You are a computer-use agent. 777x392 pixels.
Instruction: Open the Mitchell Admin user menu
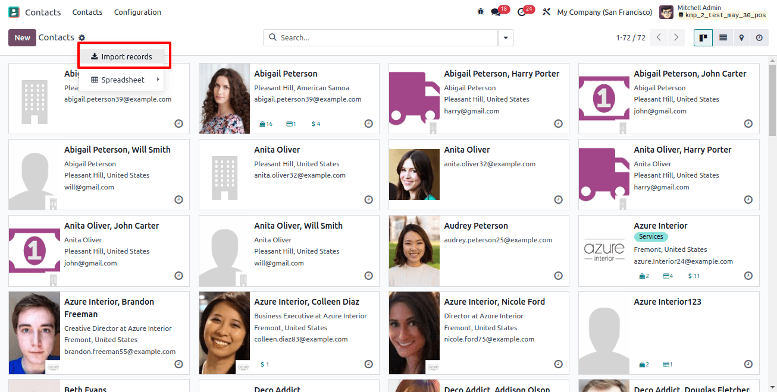(713, 12)
